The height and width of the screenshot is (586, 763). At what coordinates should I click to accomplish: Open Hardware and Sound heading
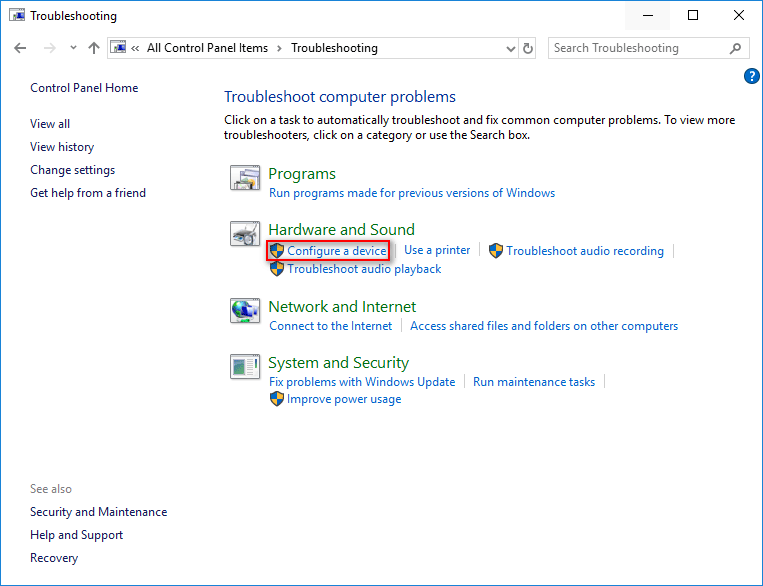pos(342,230)
